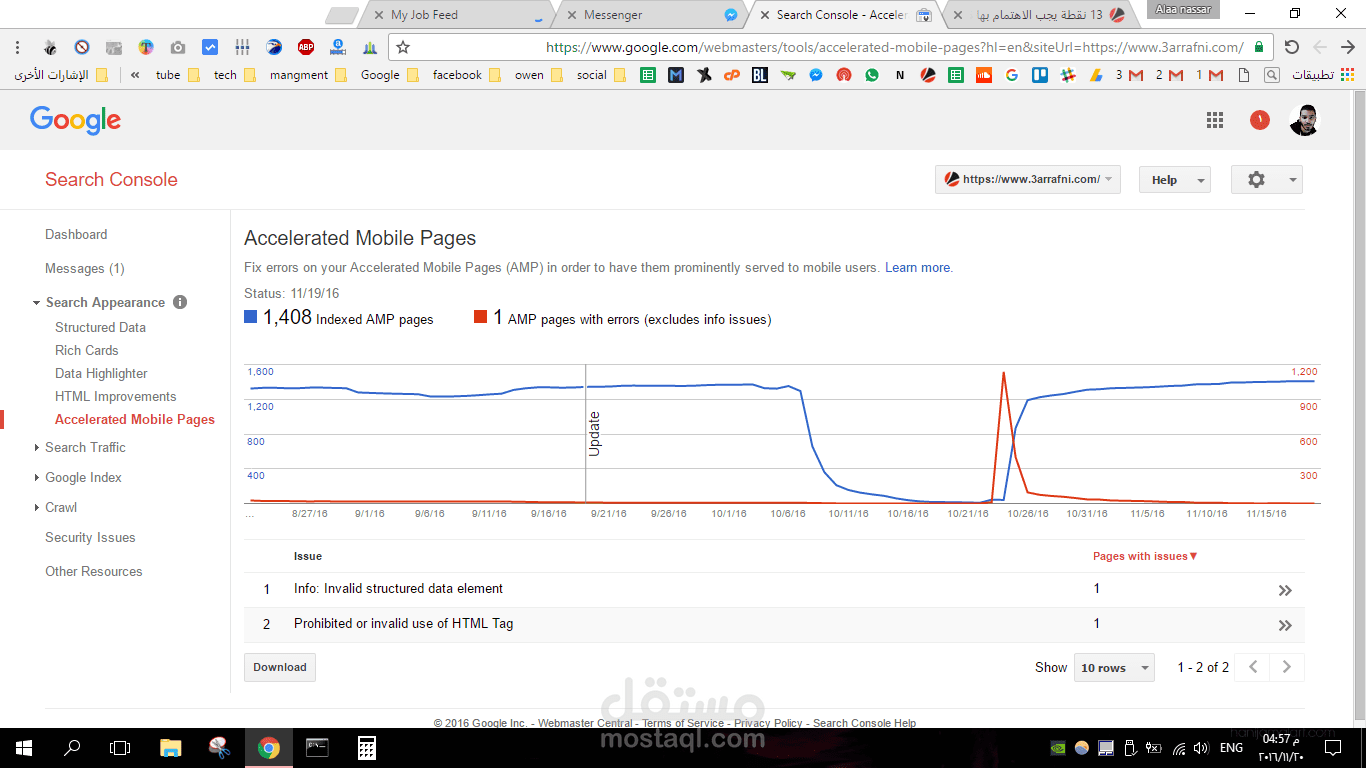
Task: Switch to the Messenger tab
Action: pos(650,15)
